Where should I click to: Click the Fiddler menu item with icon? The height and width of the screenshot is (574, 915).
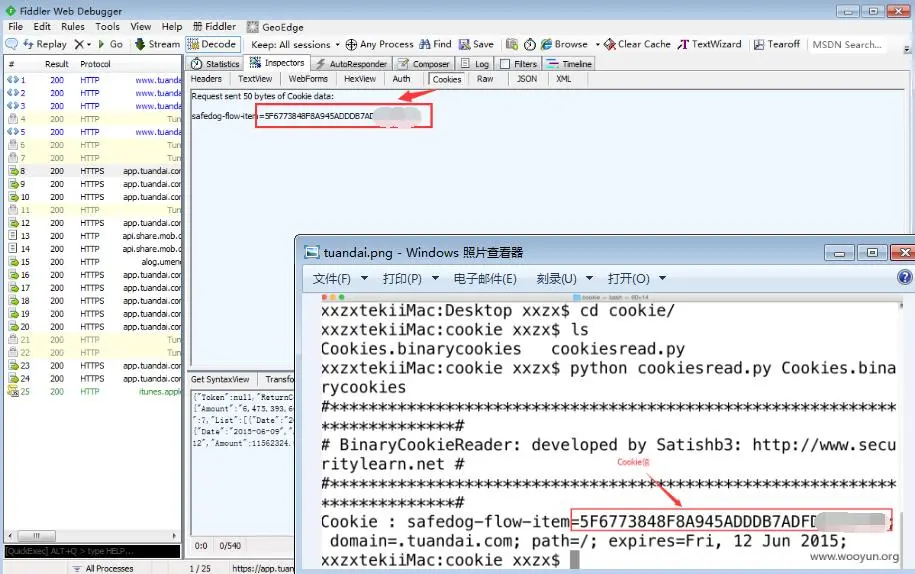(214, 27)
